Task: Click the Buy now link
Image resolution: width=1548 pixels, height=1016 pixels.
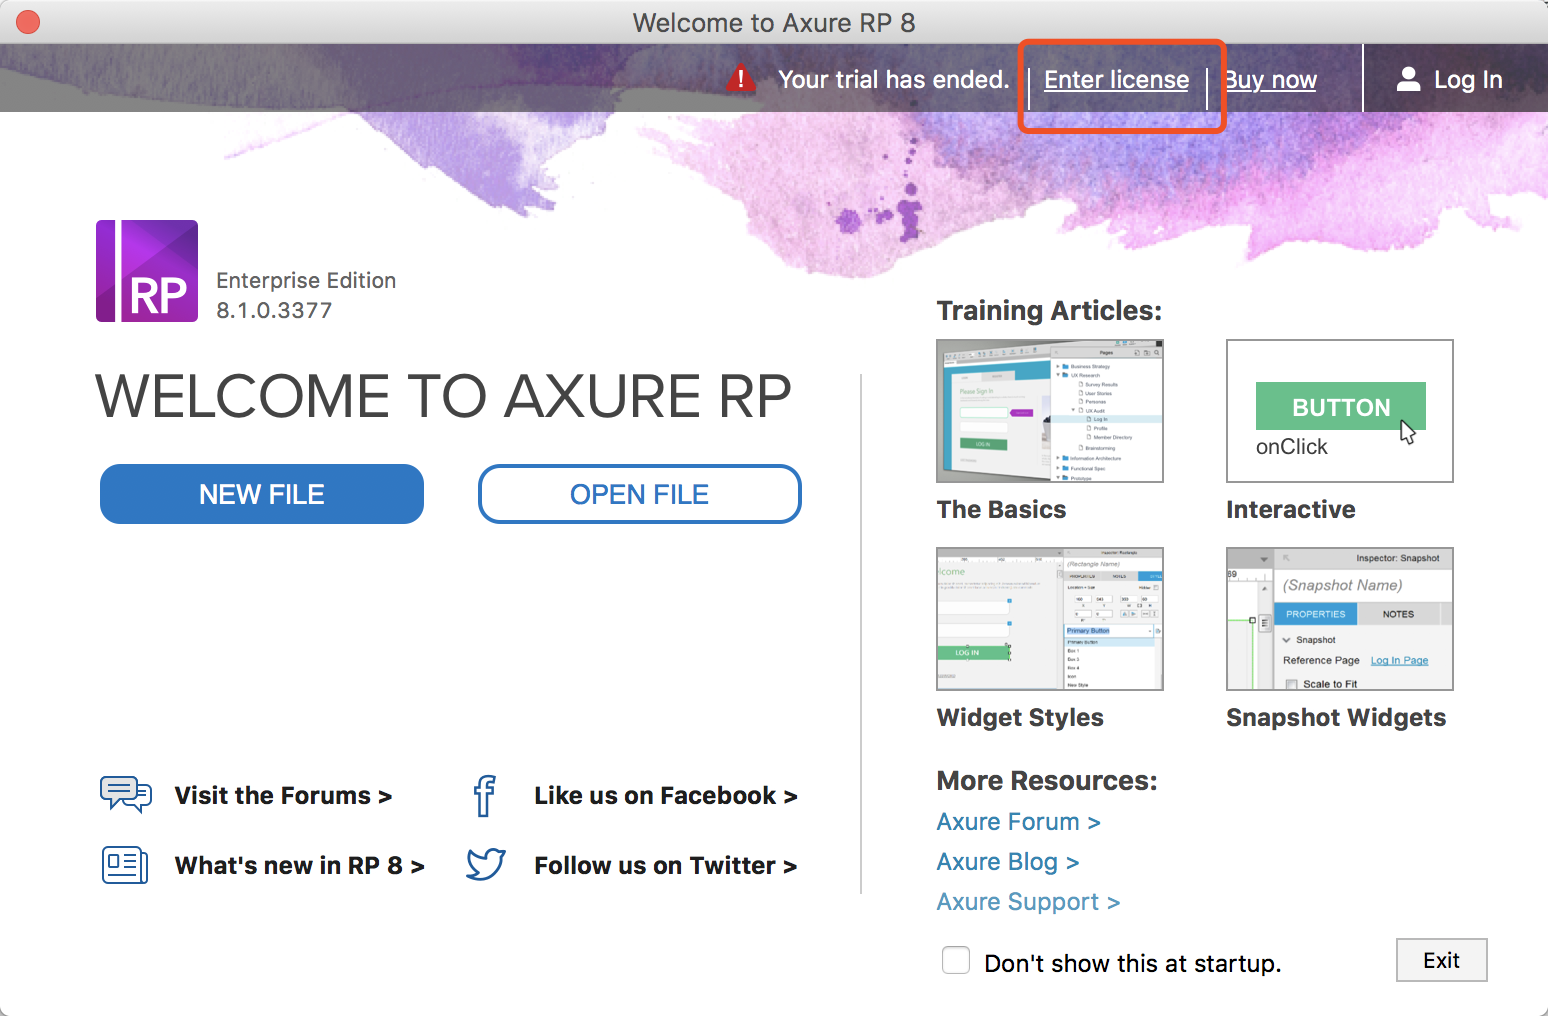Action: [1270, 80]
